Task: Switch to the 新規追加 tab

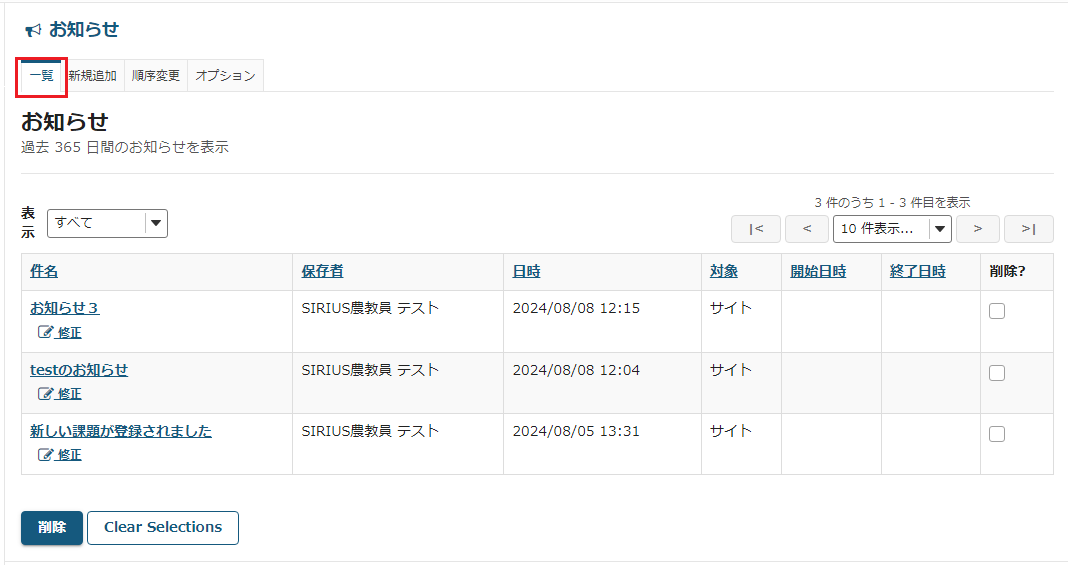Action: click(93, 76)
